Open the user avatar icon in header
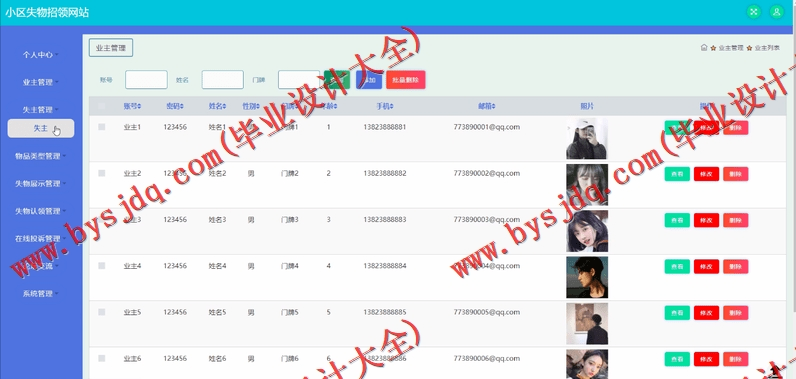The image size is (796, 379). (776, 12)
